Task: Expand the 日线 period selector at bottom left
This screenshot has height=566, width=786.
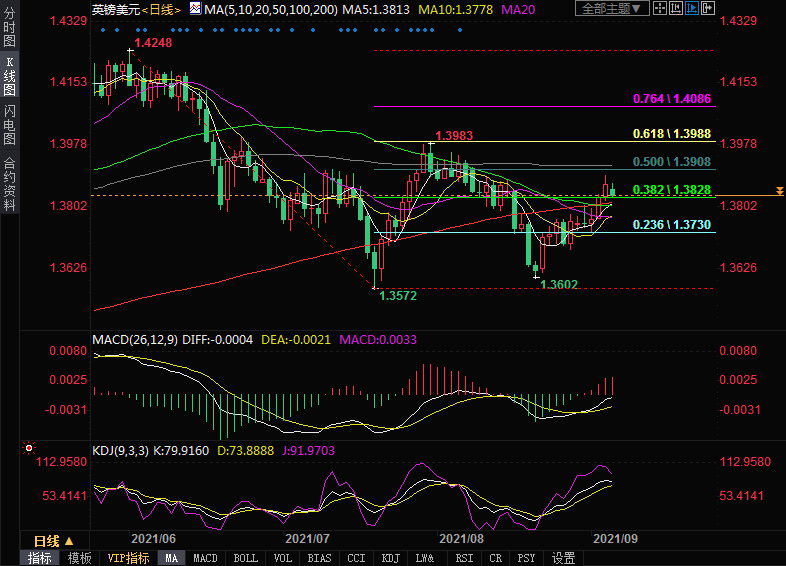Action: (48, 539)
